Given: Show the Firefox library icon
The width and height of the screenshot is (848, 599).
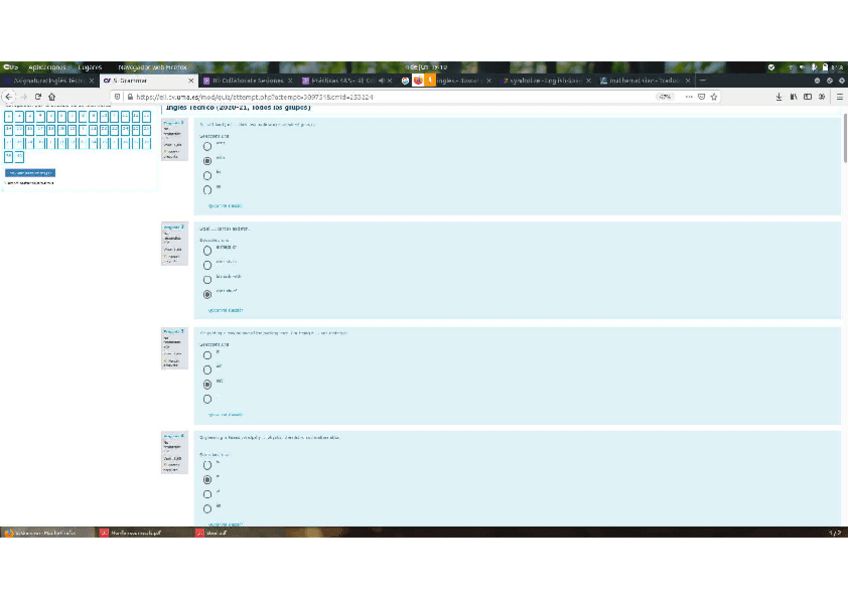Looking at the screenshot, I should click(794, 97).
